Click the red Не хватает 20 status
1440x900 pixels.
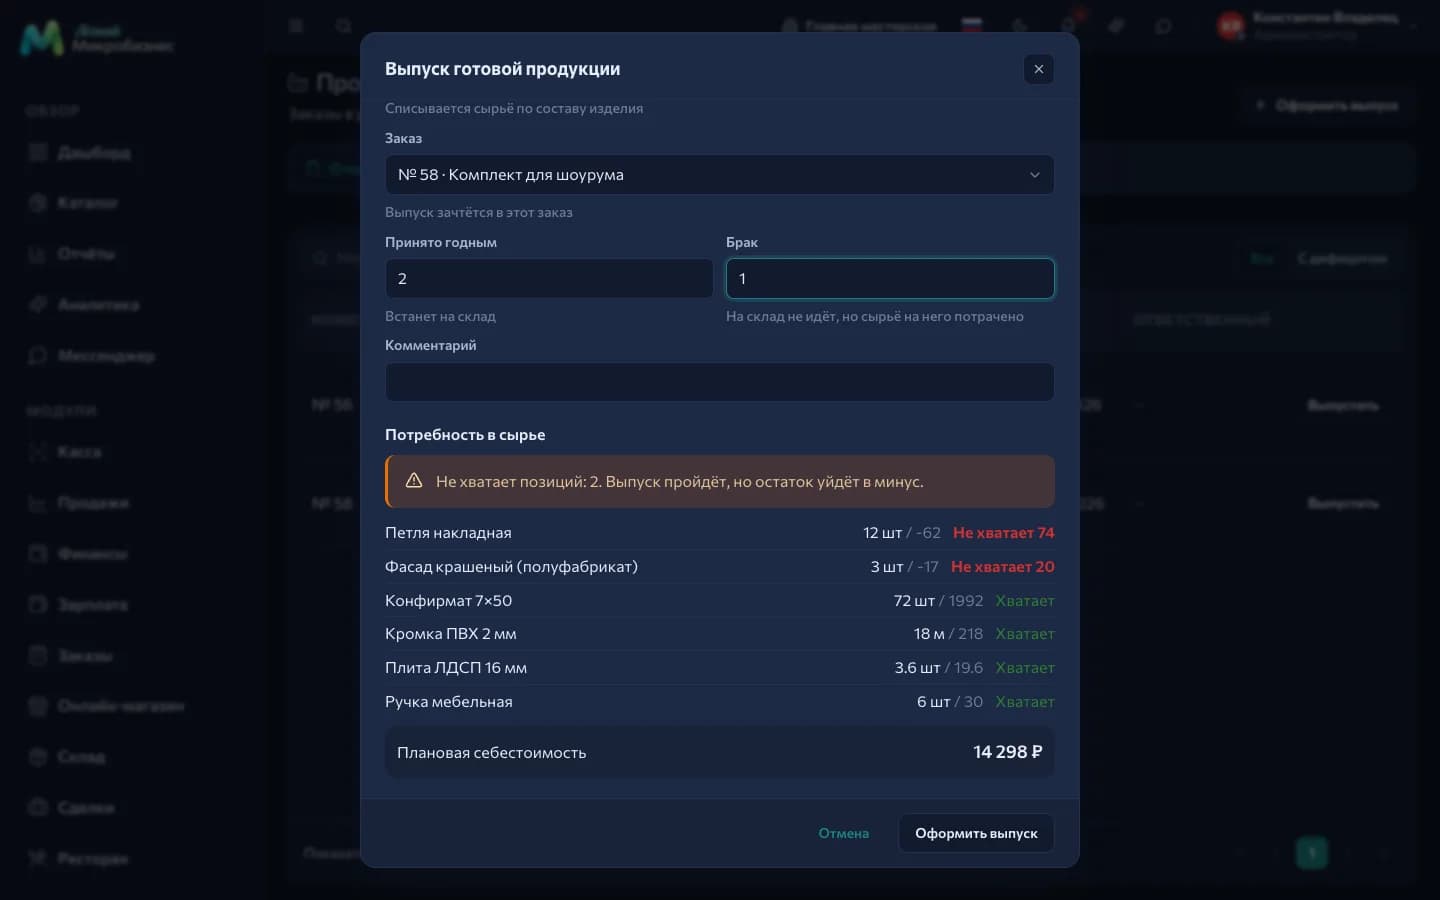[1002, 567]
